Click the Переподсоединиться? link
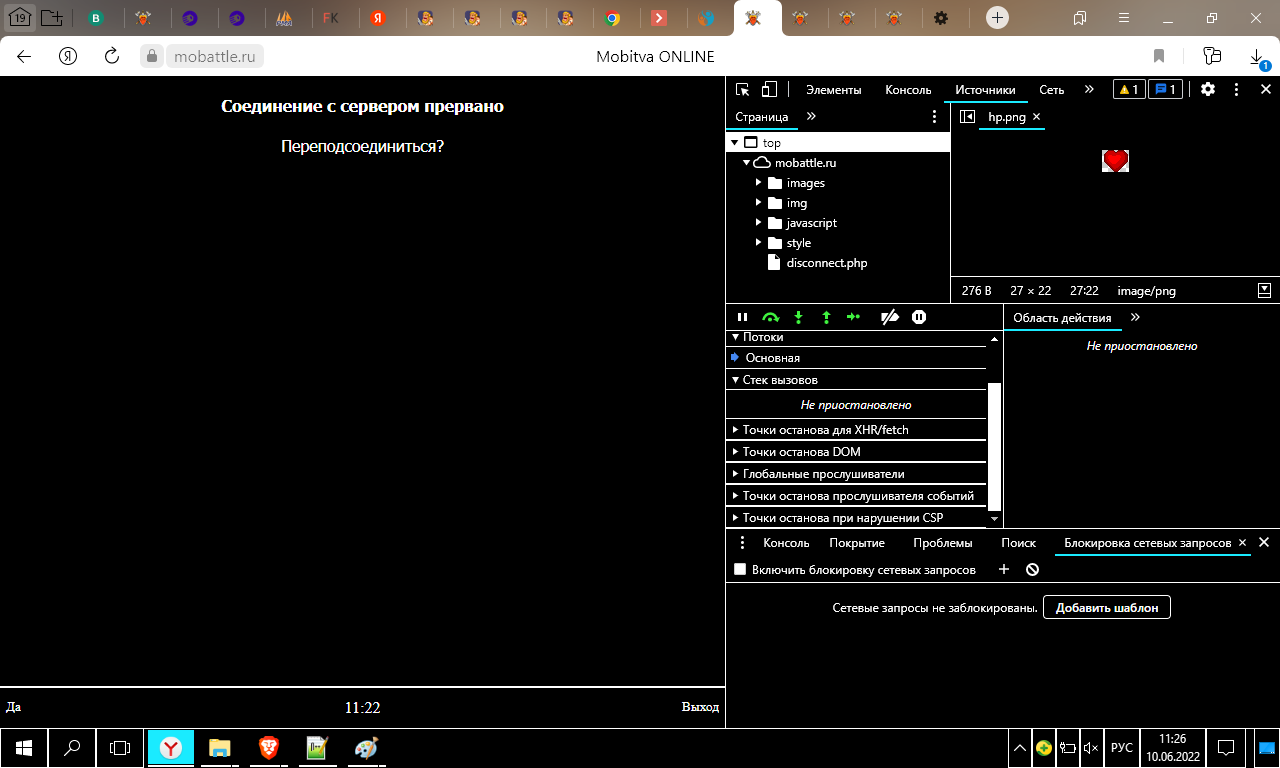 (362, 146)
